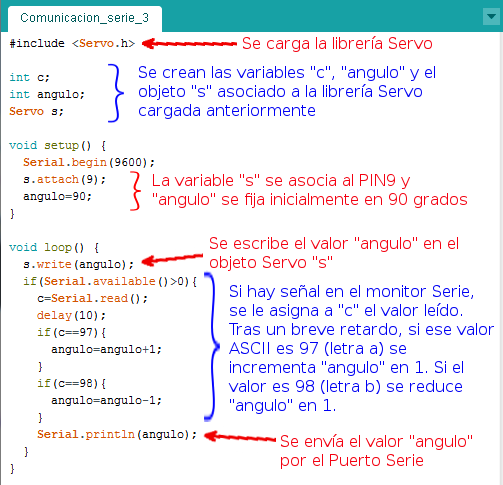Click the 'if(Serial.available()>0){' line
This screenshot has height=485, width=503.
coord(110,281)
